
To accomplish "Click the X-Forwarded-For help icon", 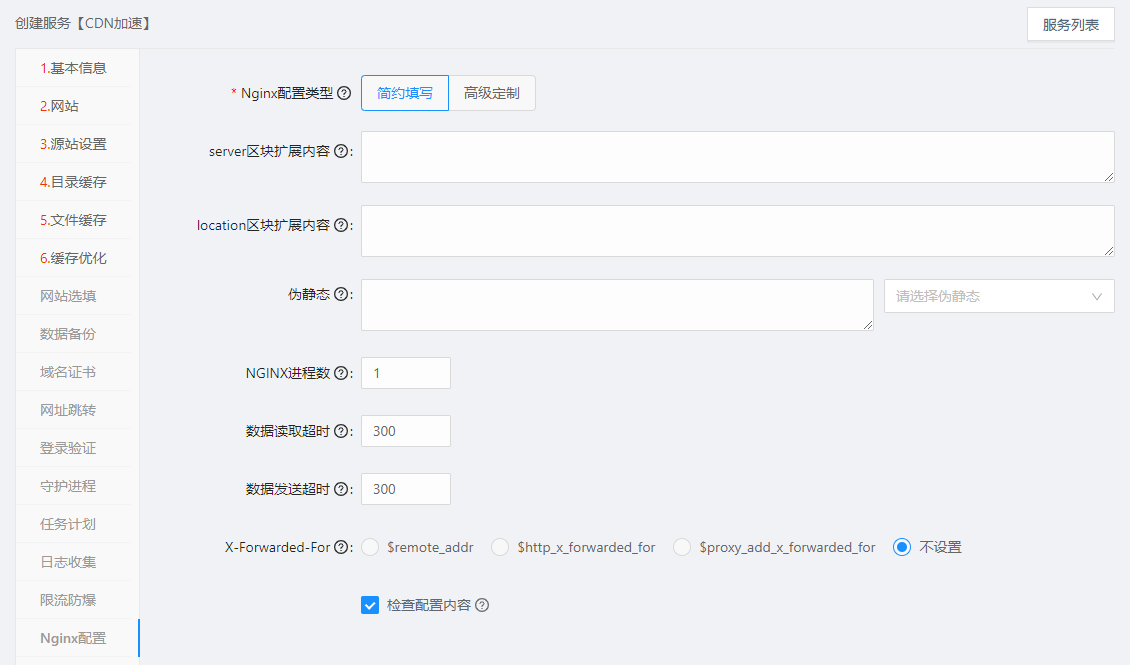I will coord(341,547).
